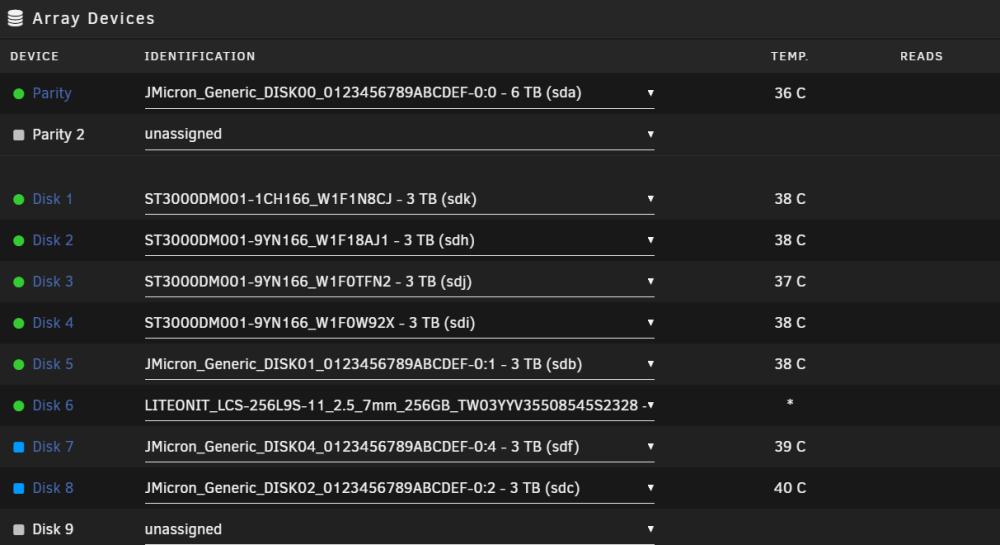This screenshot has width=1000, height=545.
Task: Click the blue status square for Disk 8
Action: point(18,488)
